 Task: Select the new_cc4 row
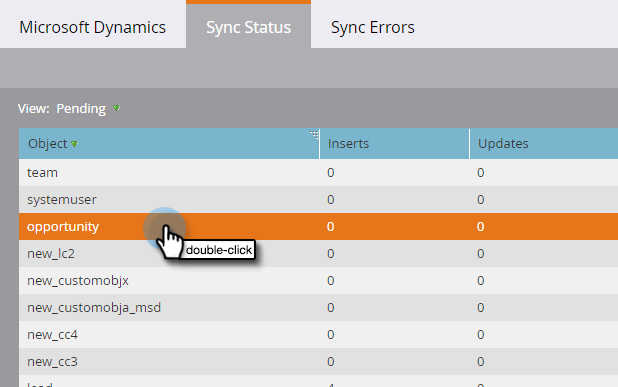(318, 335)
